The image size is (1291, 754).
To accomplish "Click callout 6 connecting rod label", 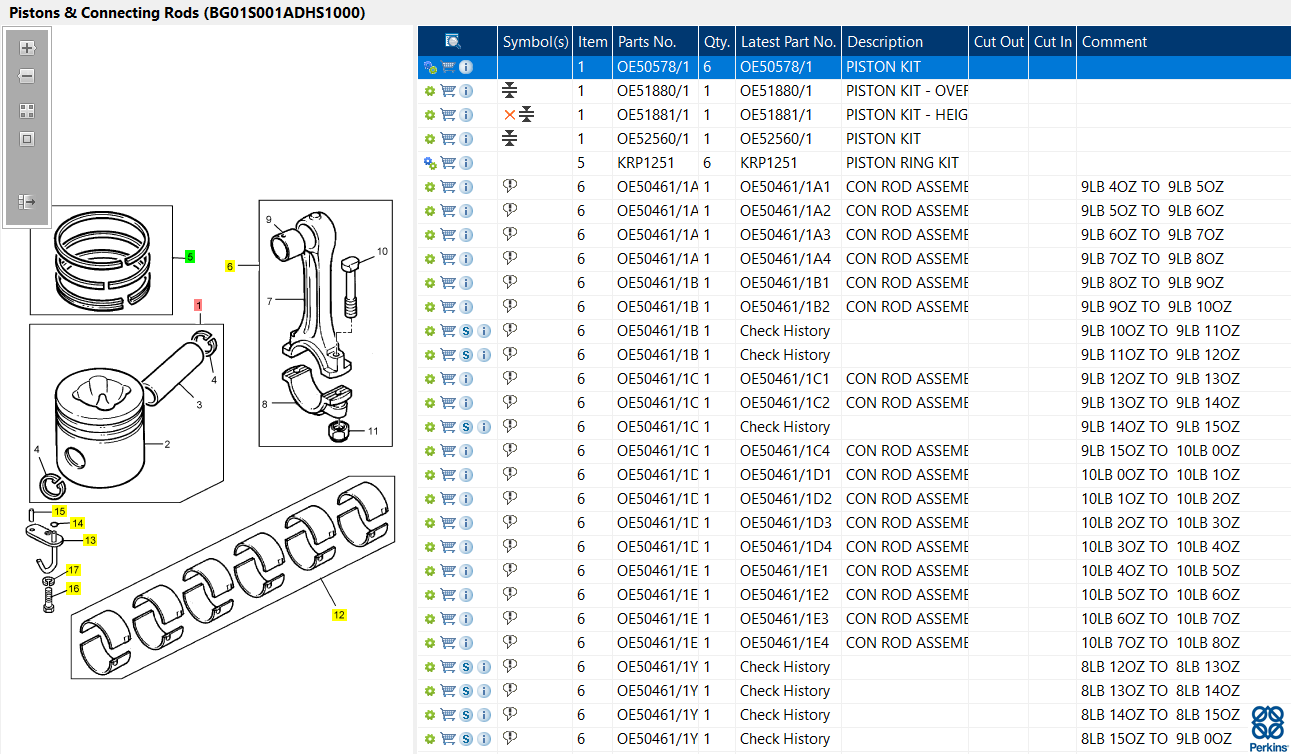I will 230,266.
